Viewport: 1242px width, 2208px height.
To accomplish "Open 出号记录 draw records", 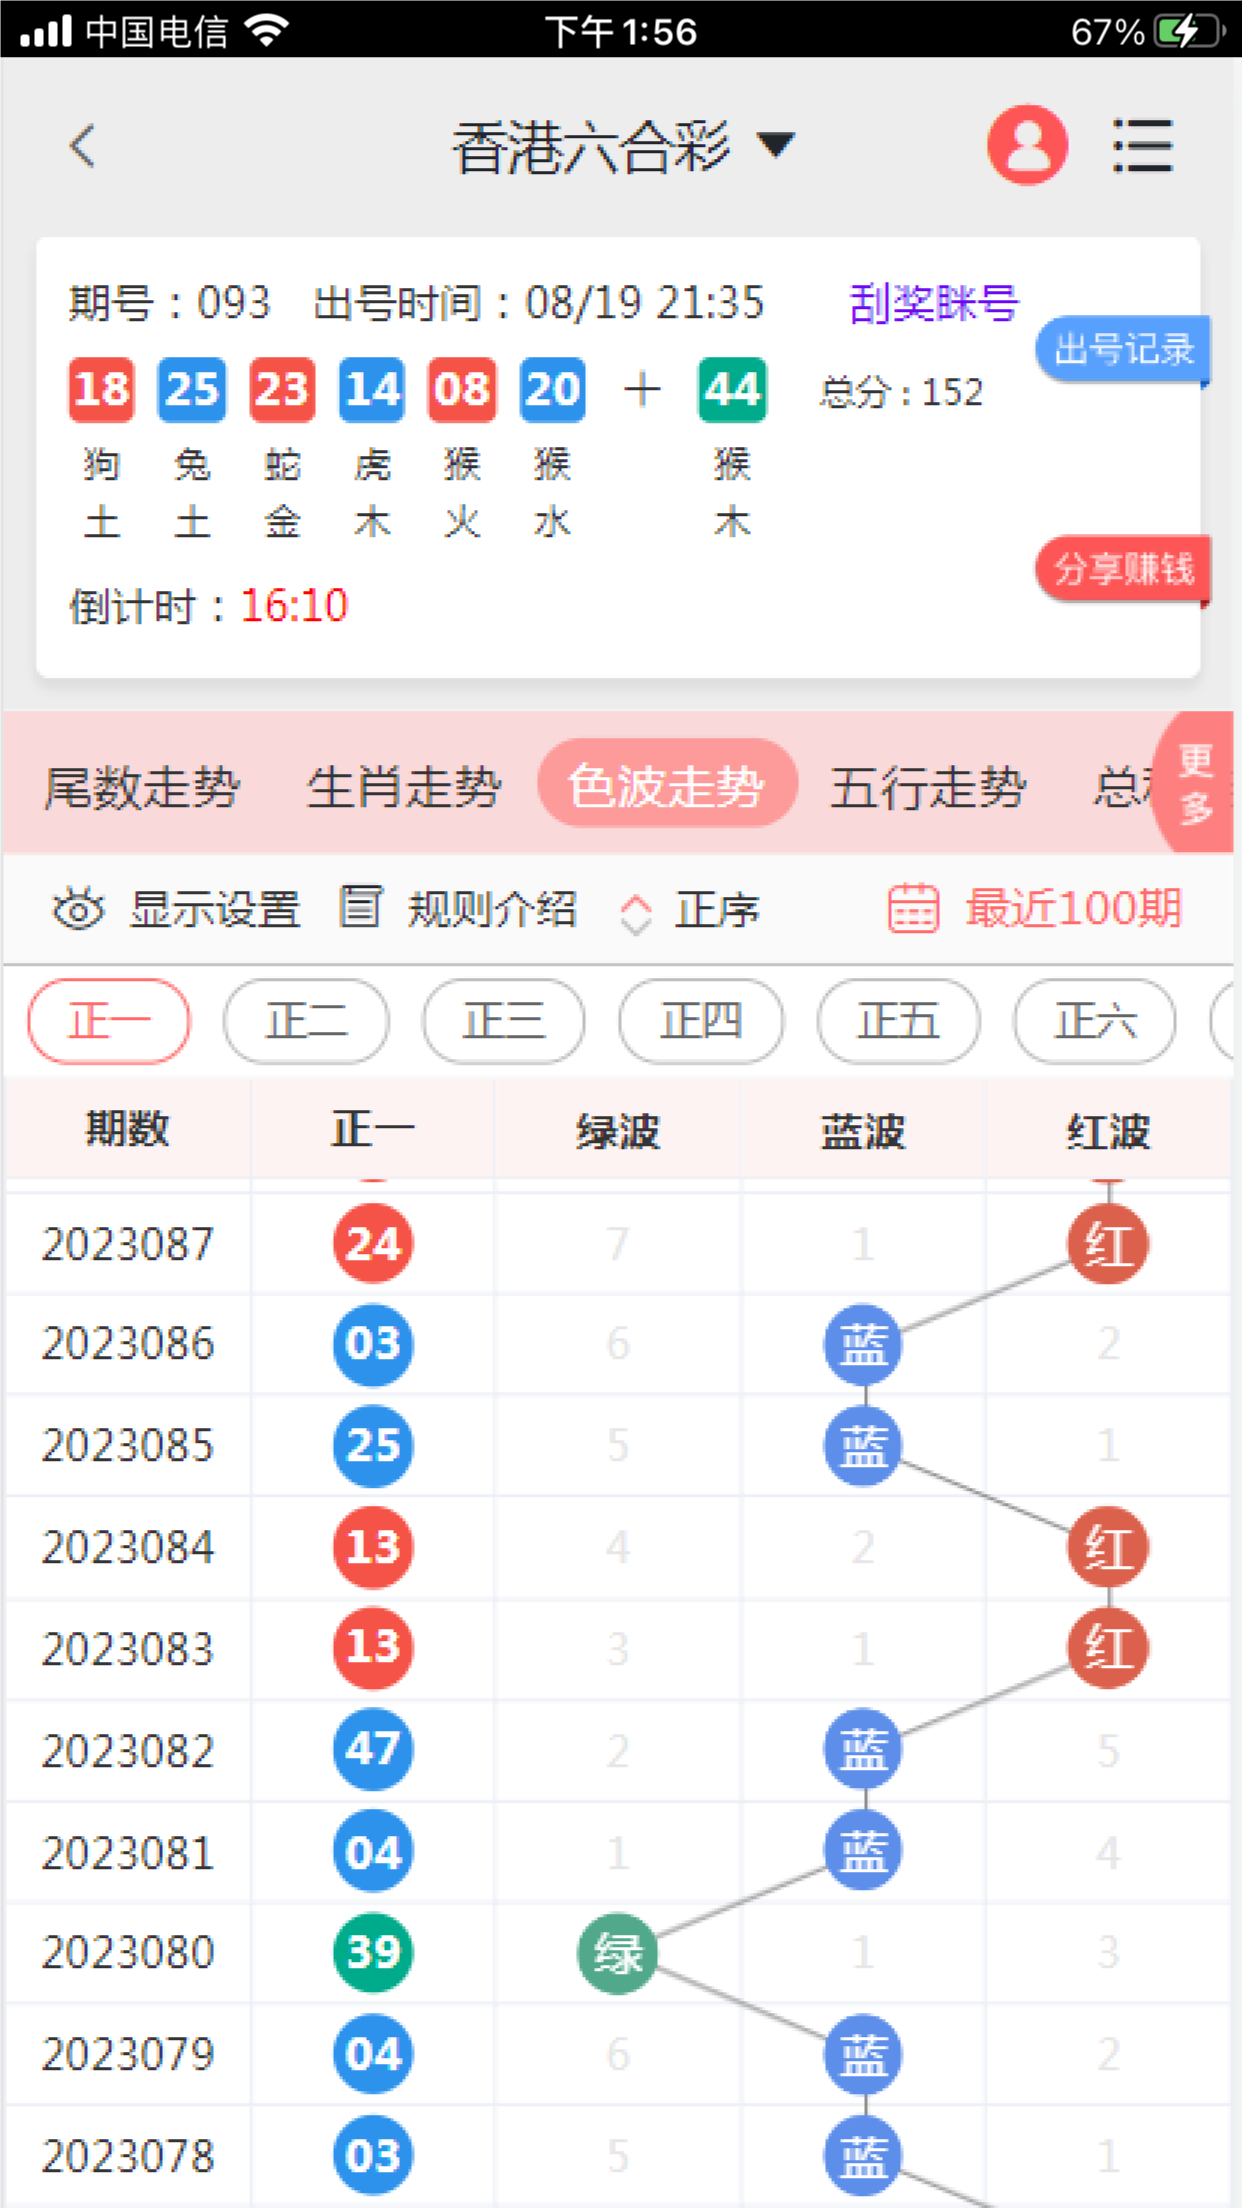I will pyautogui.click(x=1123, y=349).
